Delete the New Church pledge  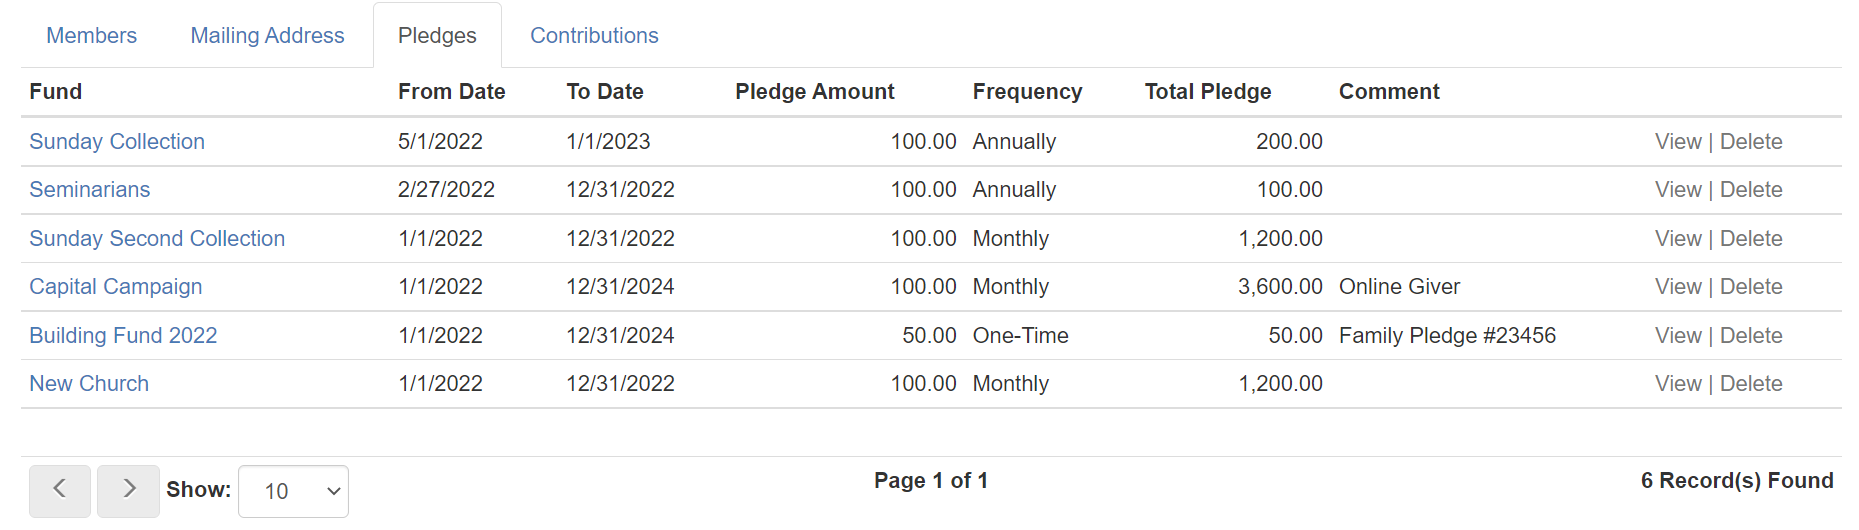[1751, 384]
